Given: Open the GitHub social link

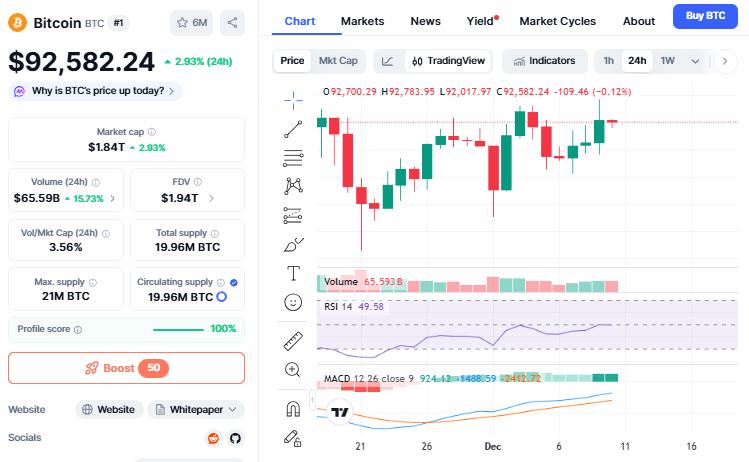Looking at the screenshot, I should 236,438.
